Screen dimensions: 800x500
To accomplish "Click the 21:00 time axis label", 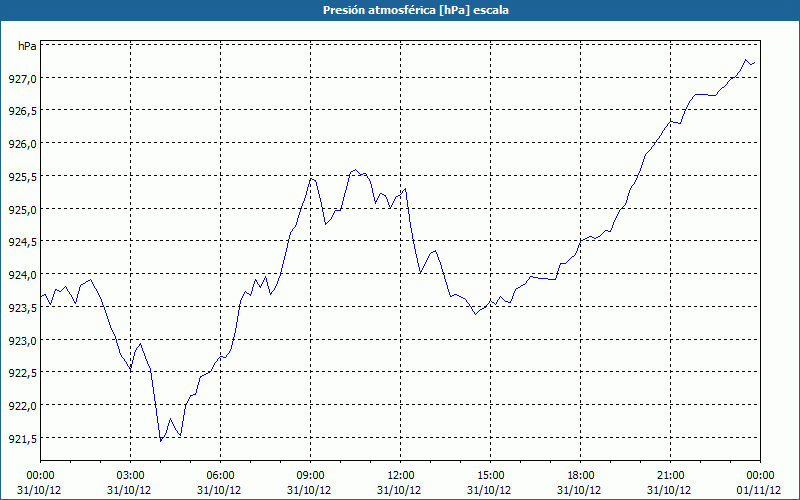I will pyautogui.click(x=670, y=476).
